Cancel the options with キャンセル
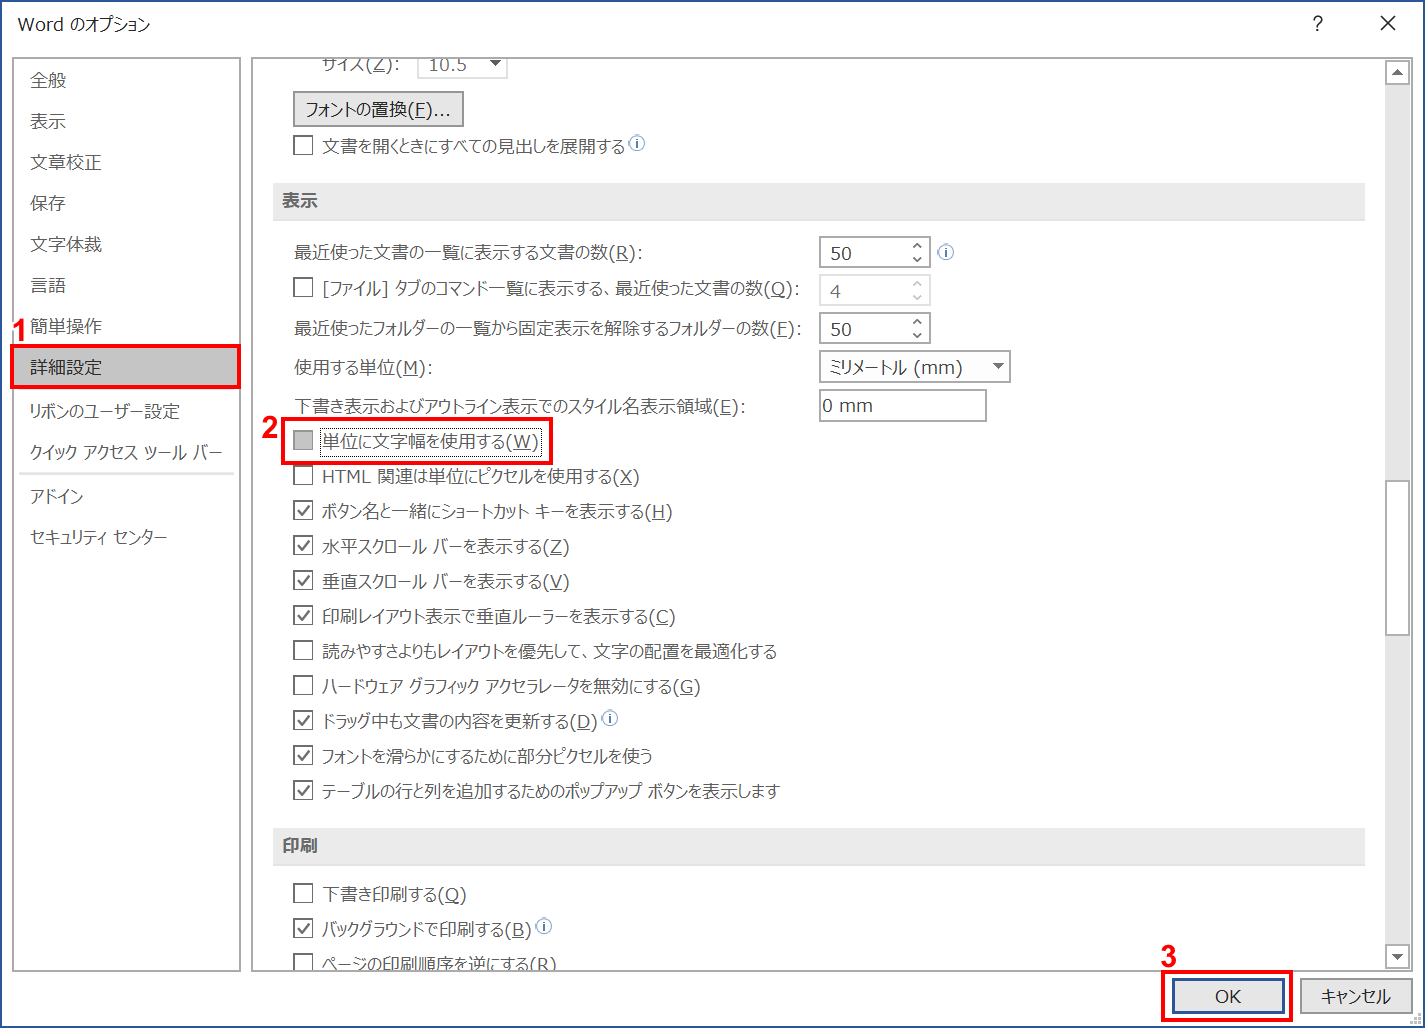Image resolution: width=1425 pixels, height=1028 pixels. (1356, 996)
